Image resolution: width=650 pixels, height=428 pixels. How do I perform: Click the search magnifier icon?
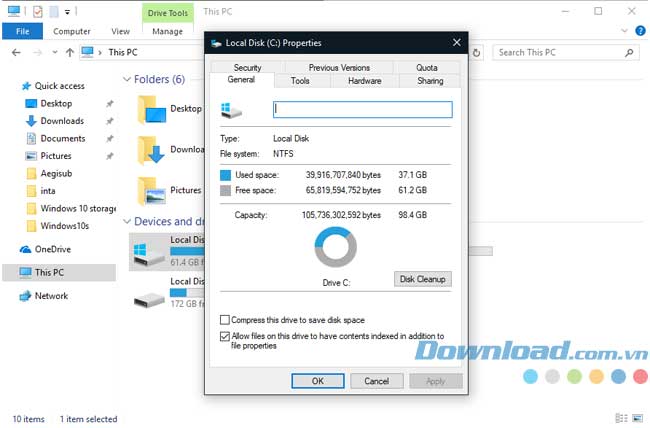point(629,53)
